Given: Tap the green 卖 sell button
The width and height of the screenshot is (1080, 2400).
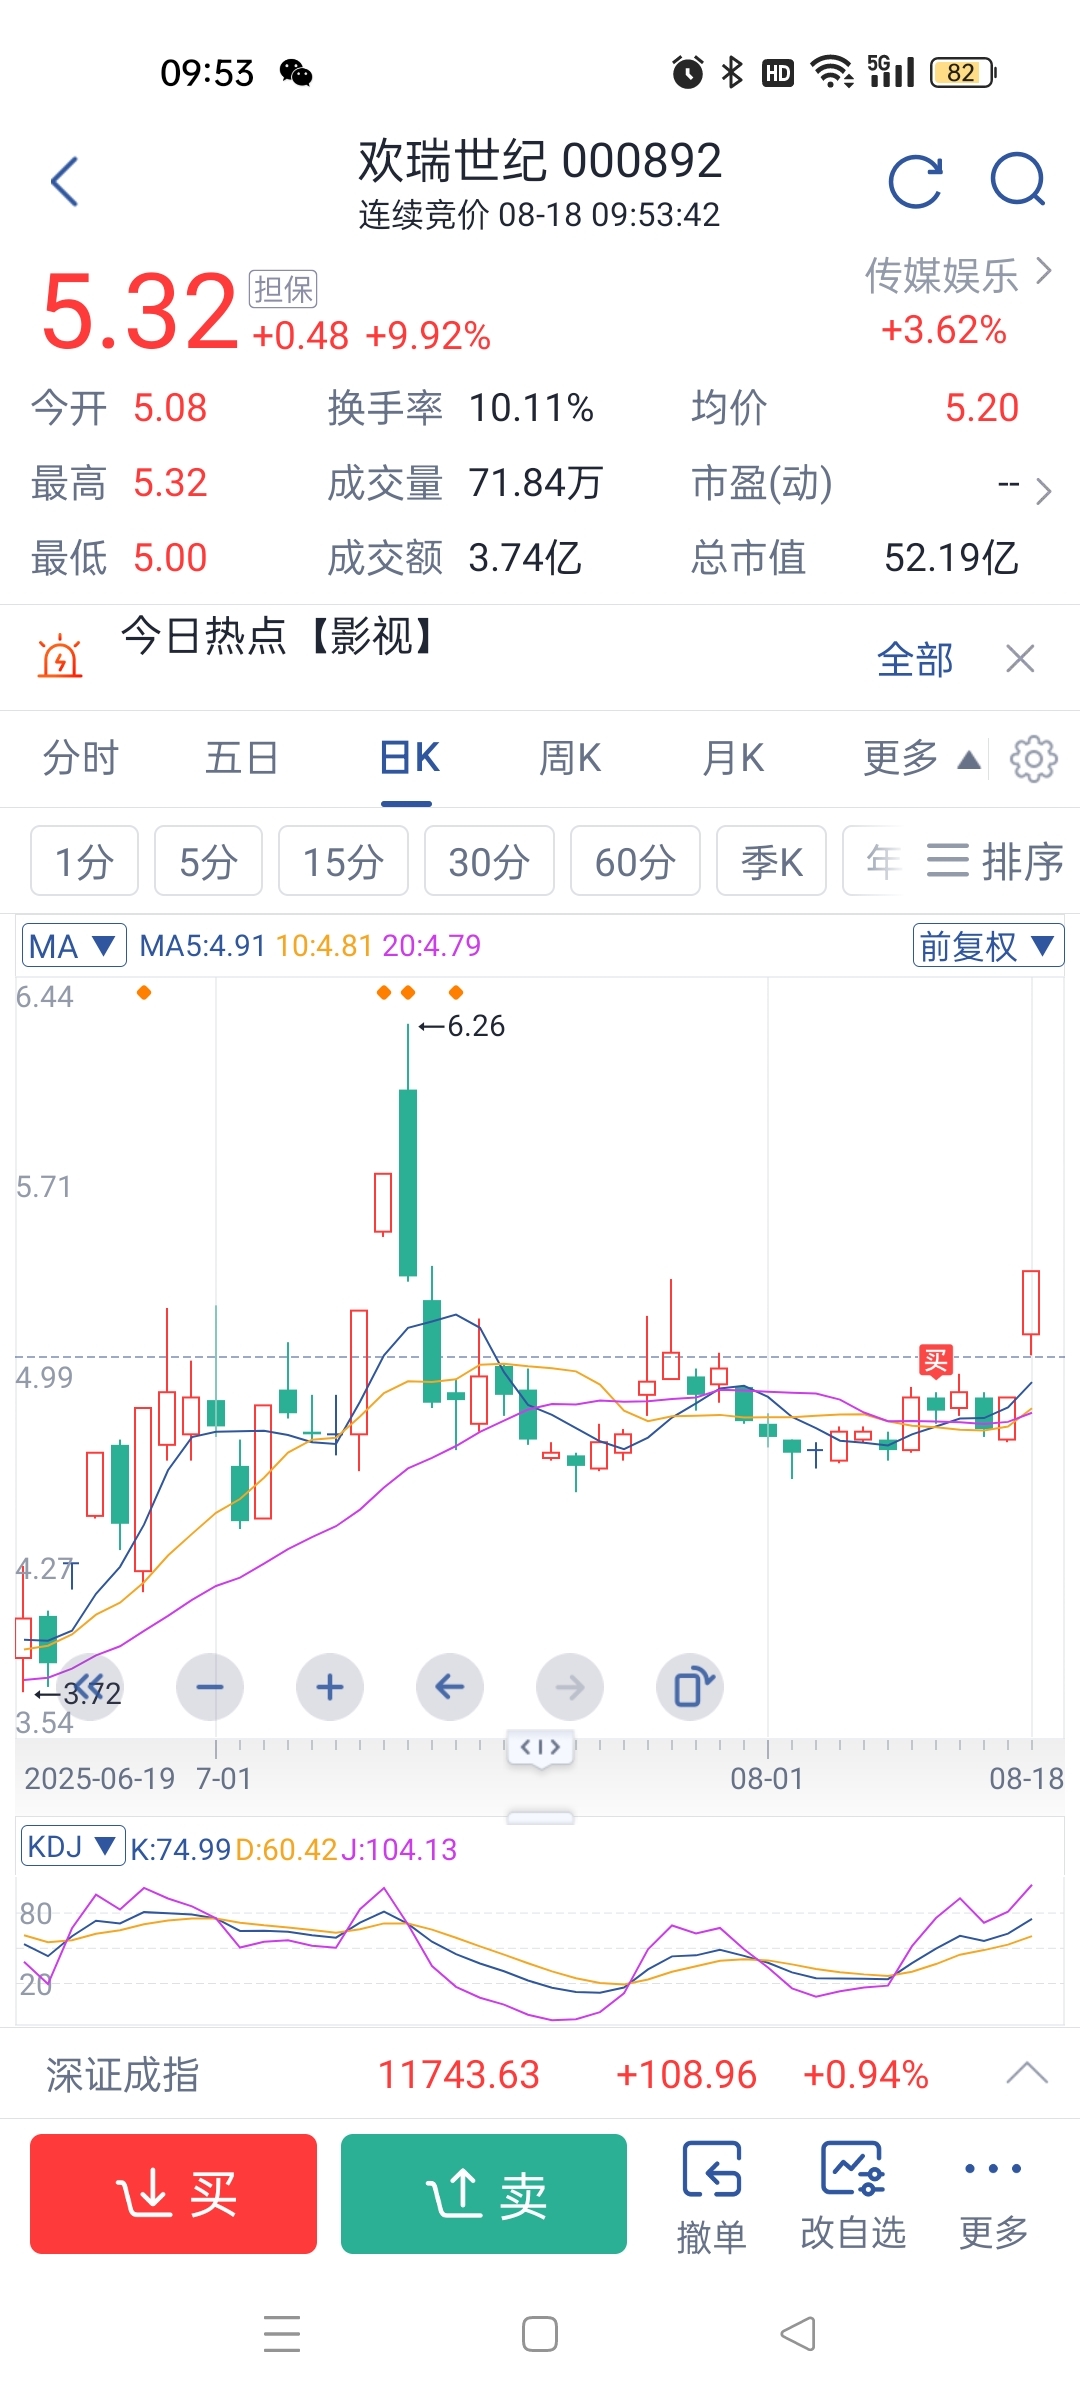Looking at the screenshot, I should point(484,2194).
